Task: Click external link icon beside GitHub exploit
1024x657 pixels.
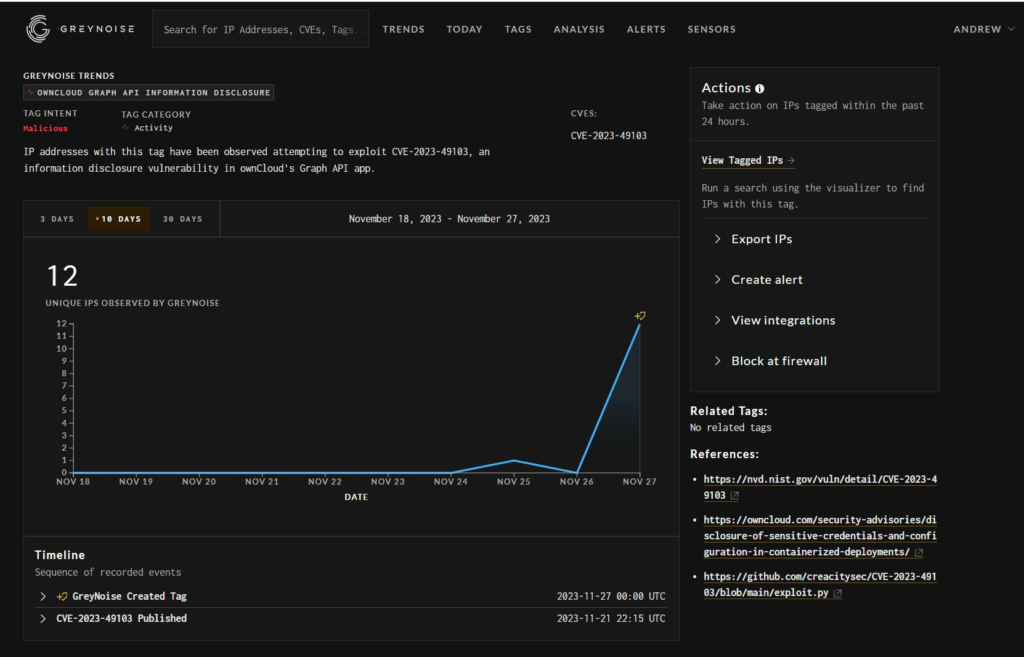Action: click(838, 593)
